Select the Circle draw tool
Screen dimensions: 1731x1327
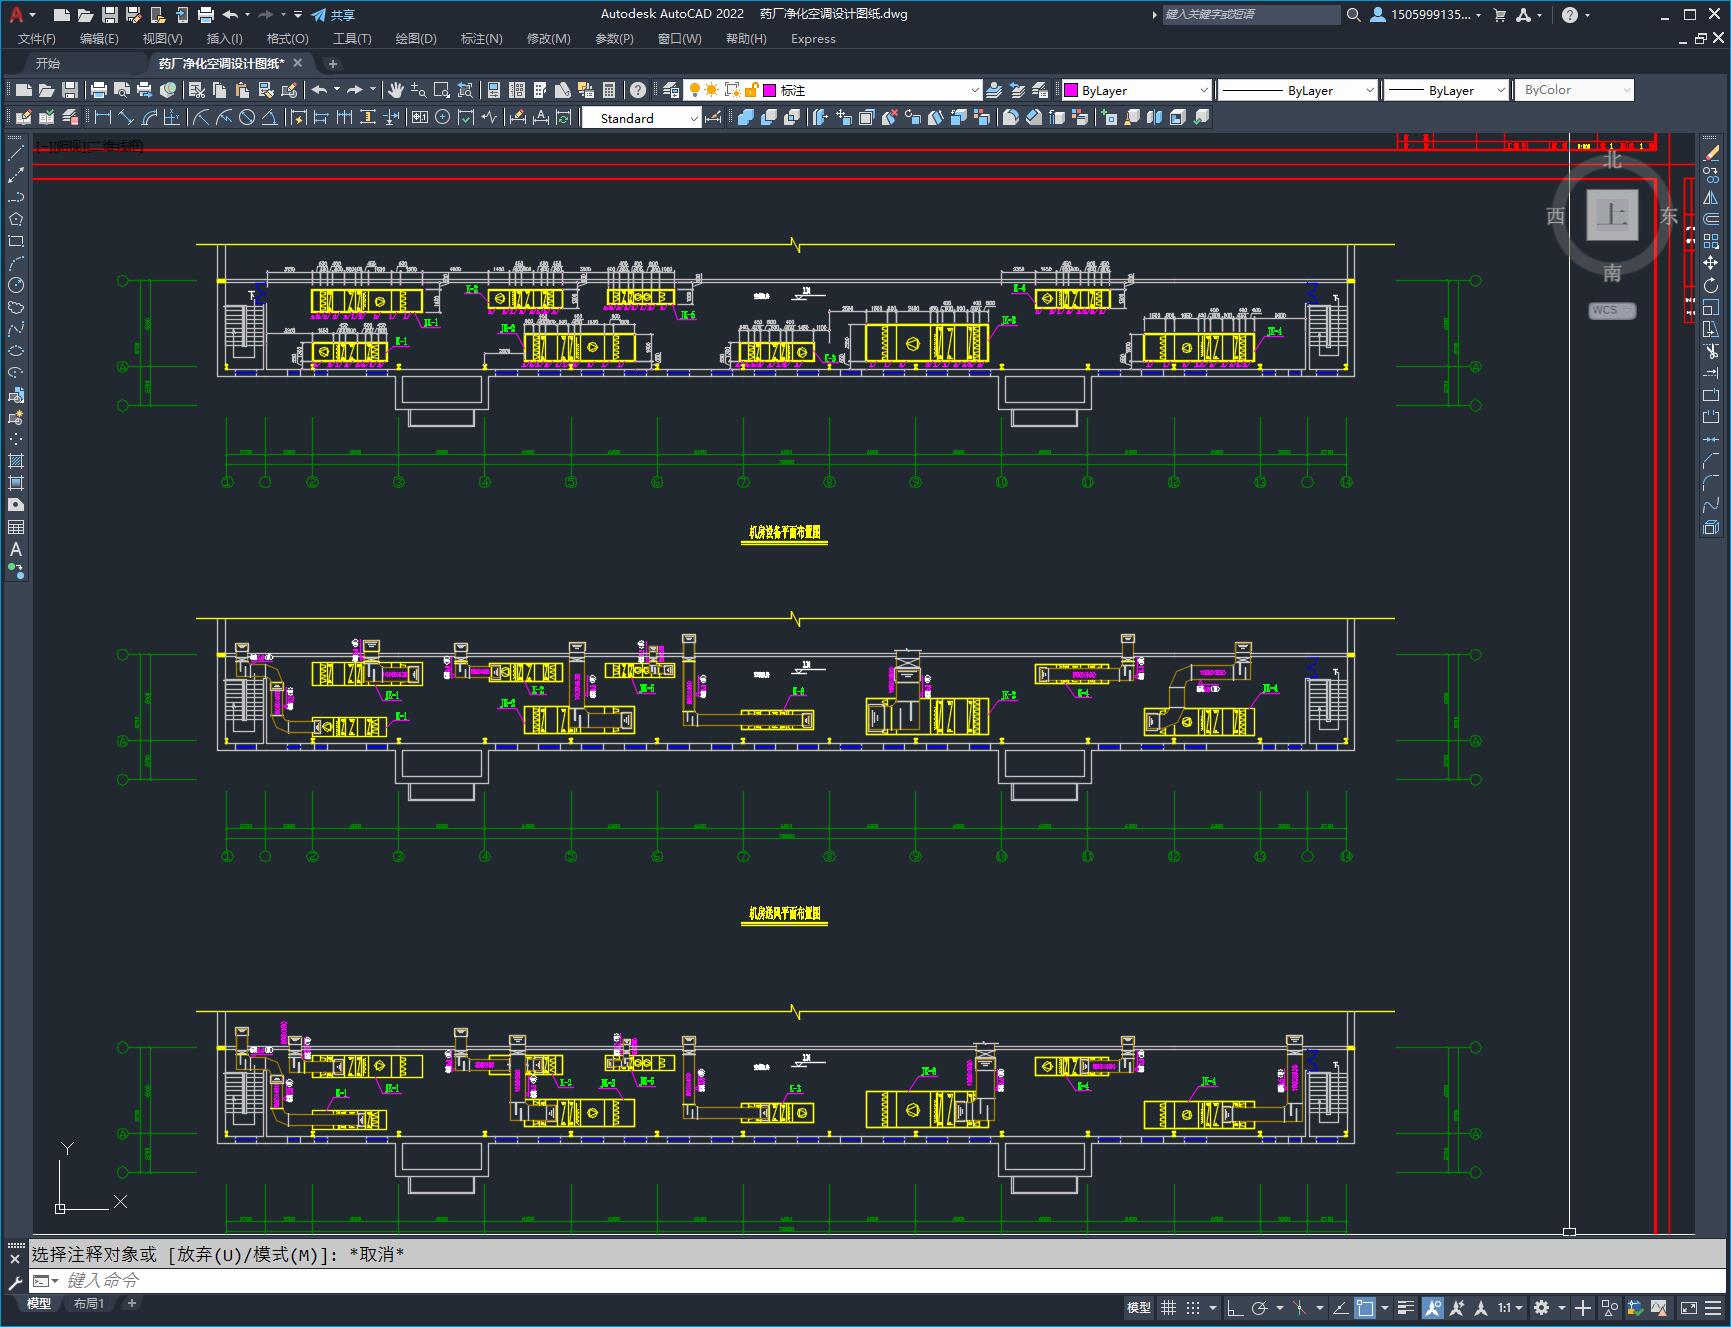coord(16,285)
